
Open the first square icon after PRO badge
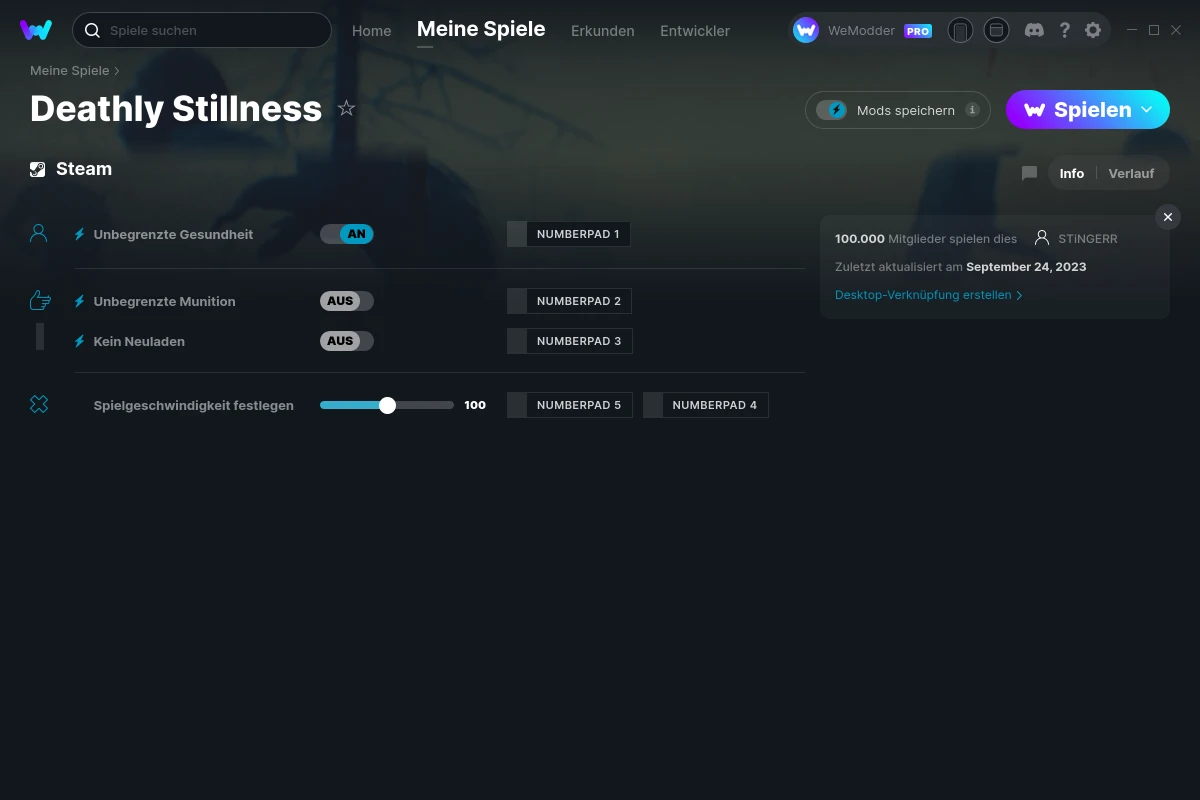coord(960,30)
